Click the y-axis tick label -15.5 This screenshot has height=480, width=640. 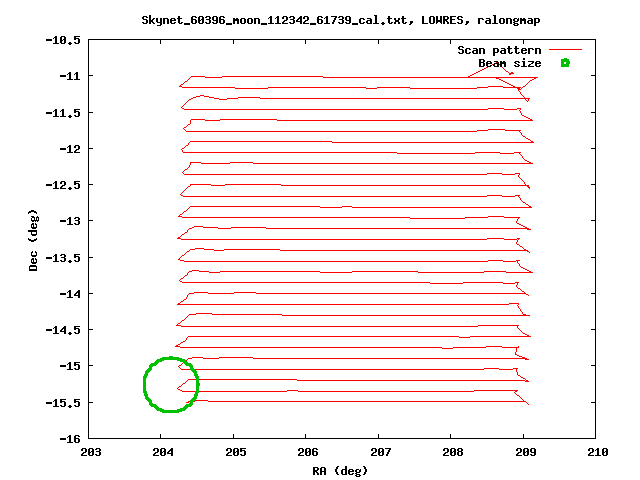coord(63,402)
